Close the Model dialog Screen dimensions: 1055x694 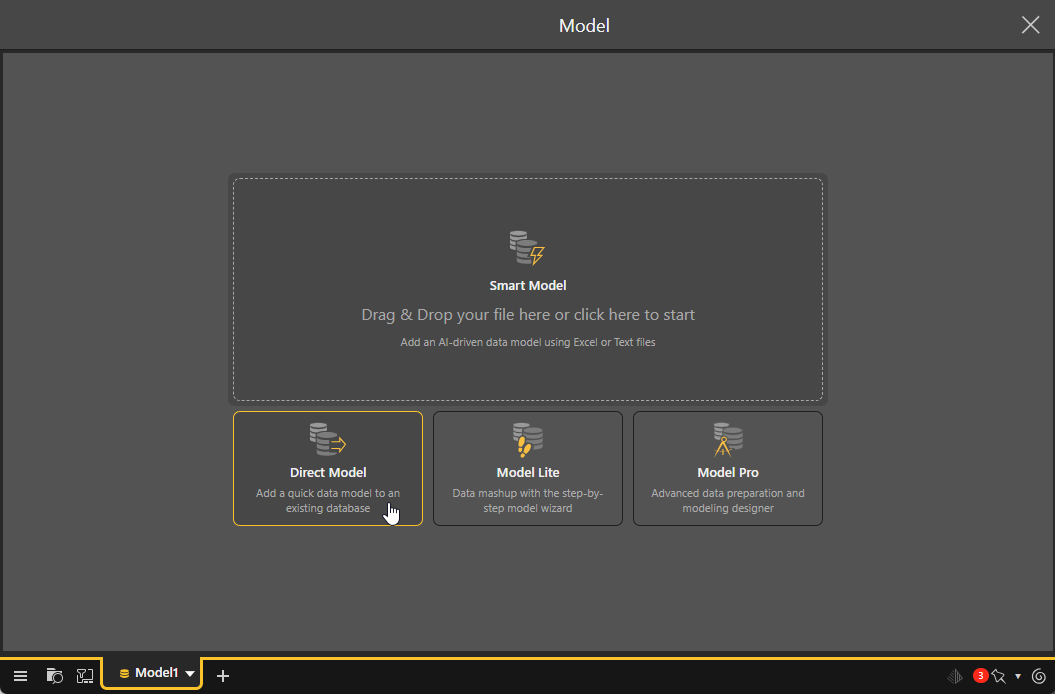pyautogui.click(x=1030, y=25)
